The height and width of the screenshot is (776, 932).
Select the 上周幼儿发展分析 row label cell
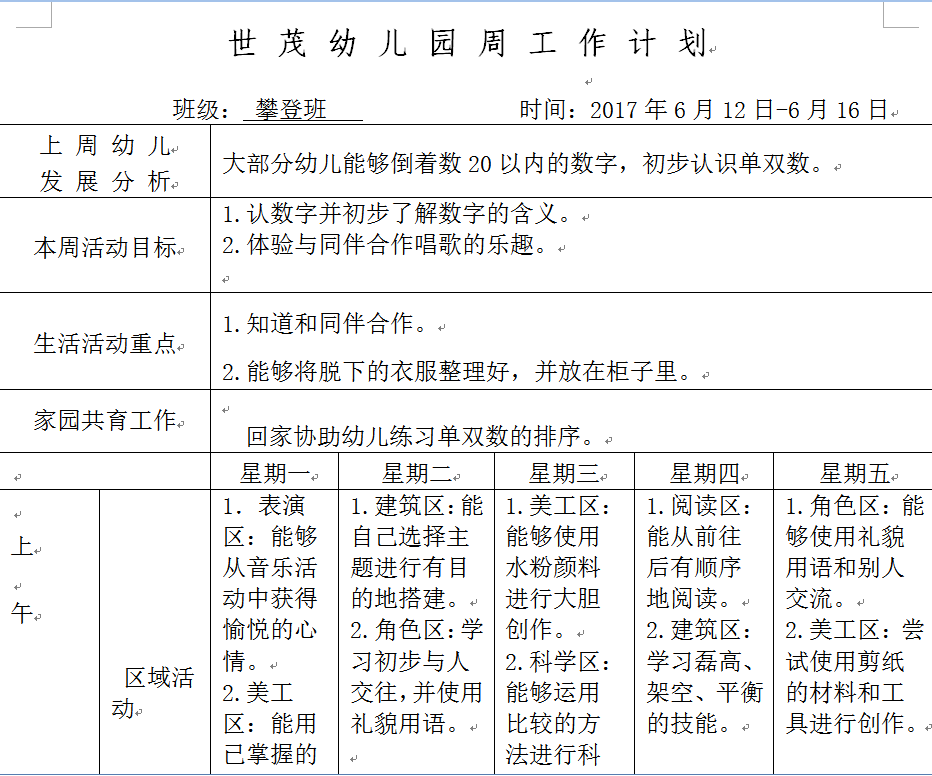tap(105, 163)
